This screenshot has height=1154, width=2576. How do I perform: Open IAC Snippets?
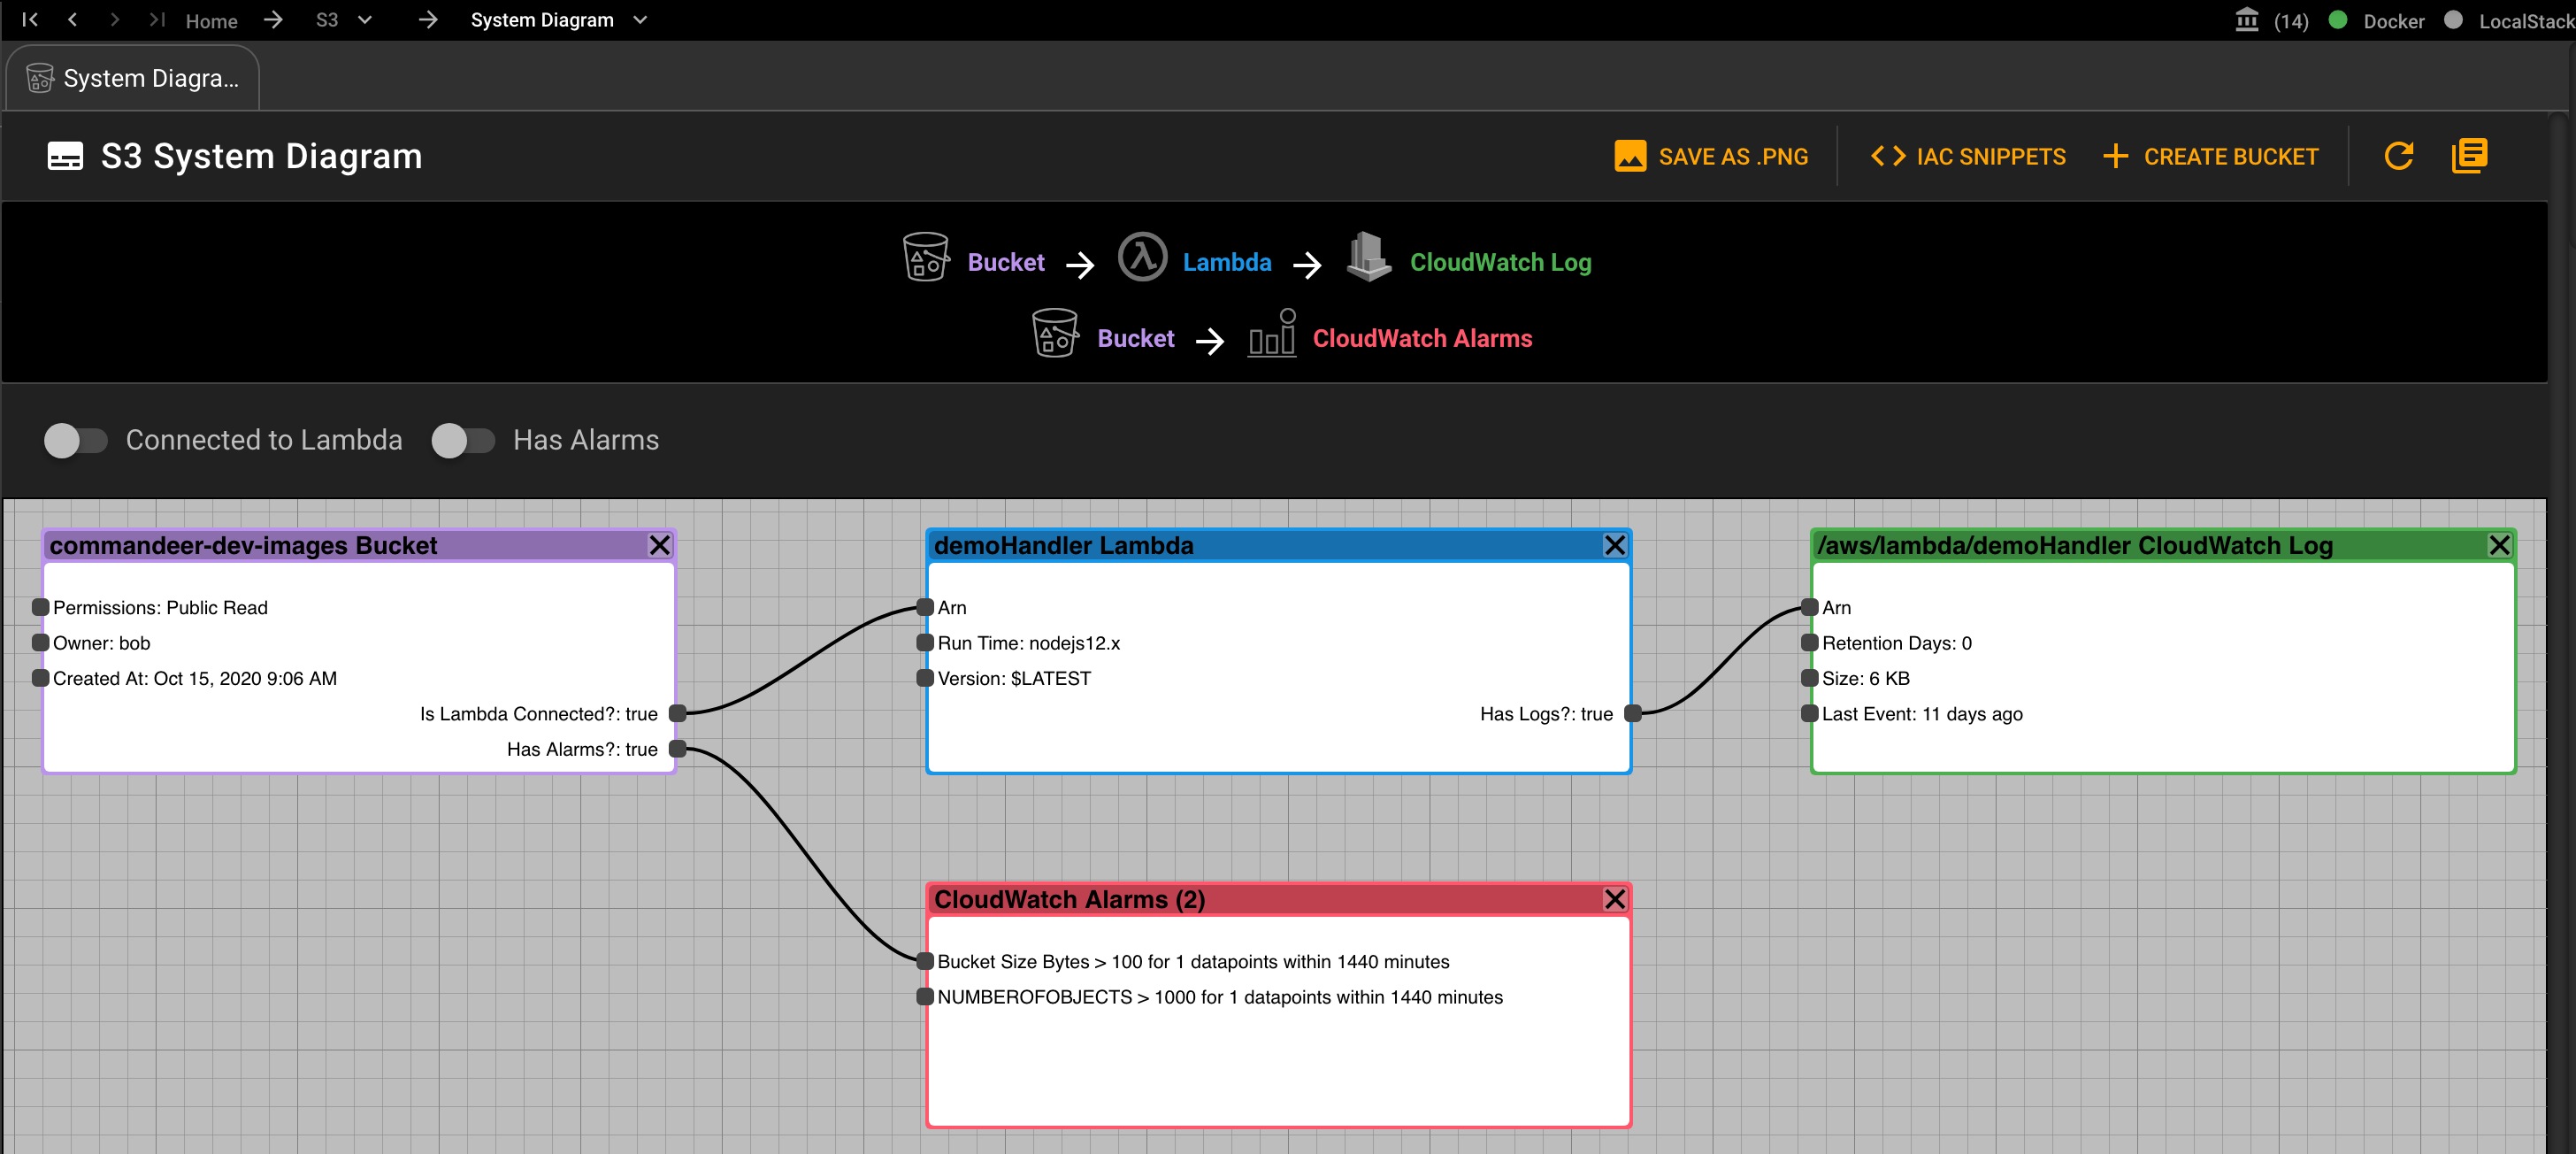(x=1967, y=156)
